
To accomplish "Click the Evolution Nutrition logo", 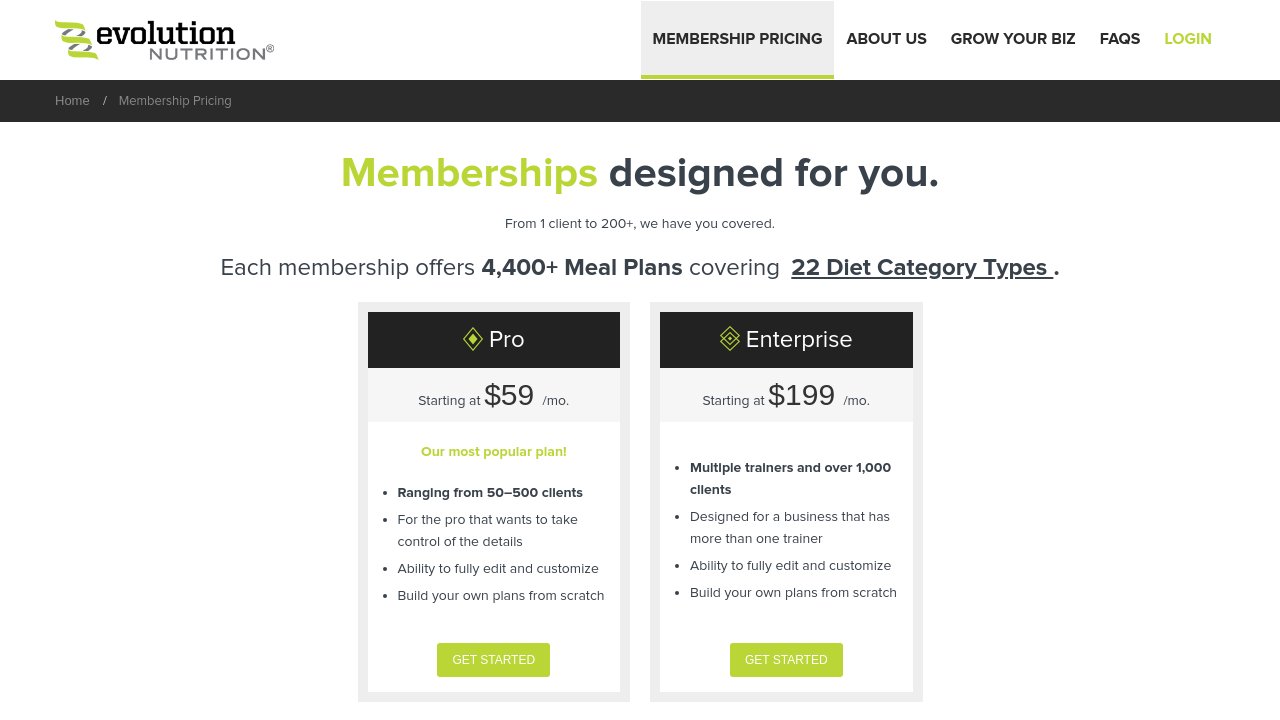I will pos(164,40).
